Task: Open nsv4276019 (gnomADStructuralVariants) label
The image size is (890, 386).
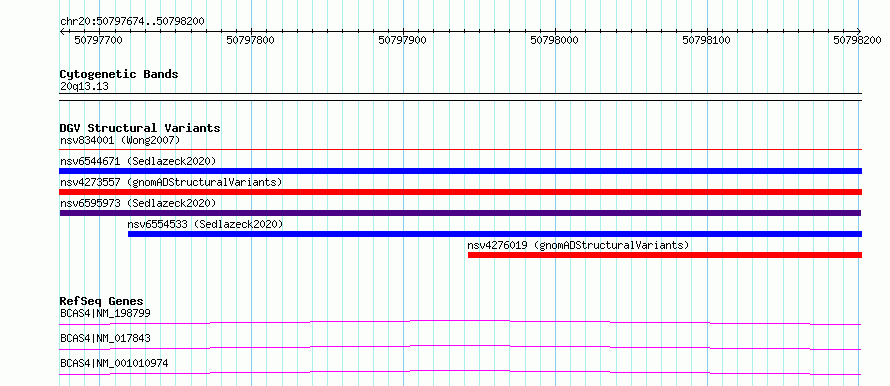Action: (x=578, y=245)
